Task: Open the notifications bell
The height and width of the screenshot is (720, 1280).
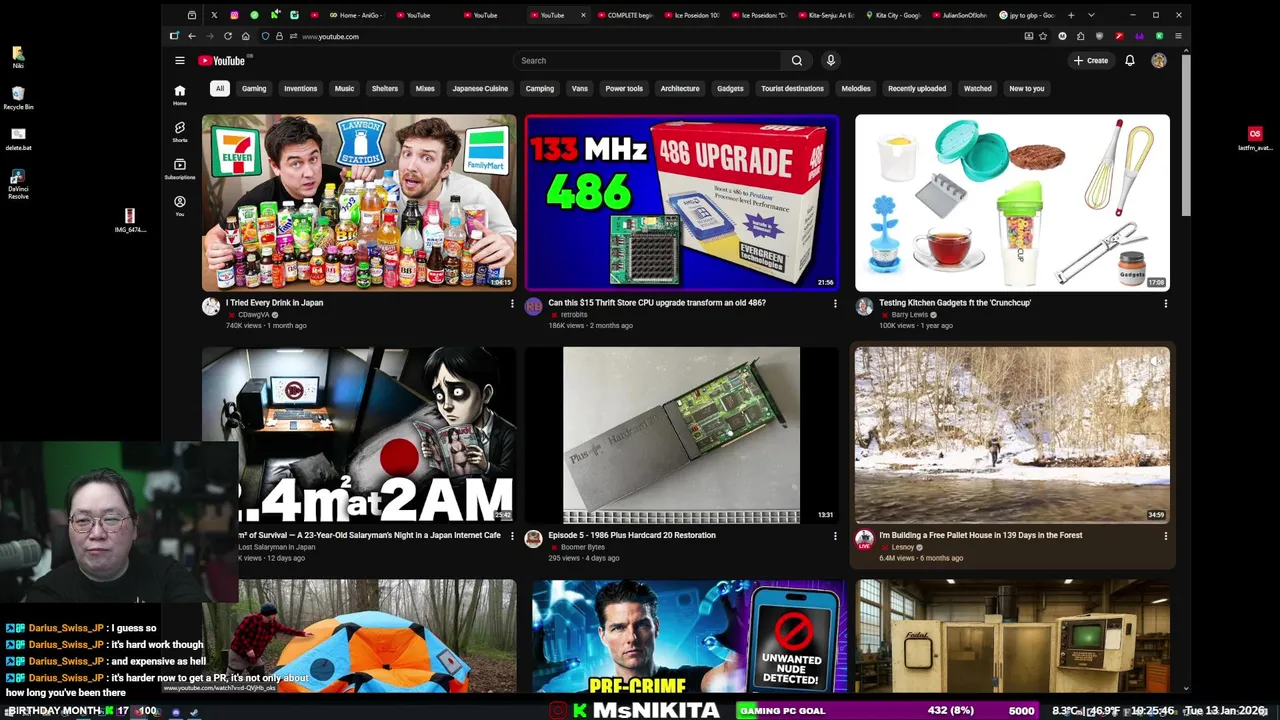Action: pos(1130,61)
